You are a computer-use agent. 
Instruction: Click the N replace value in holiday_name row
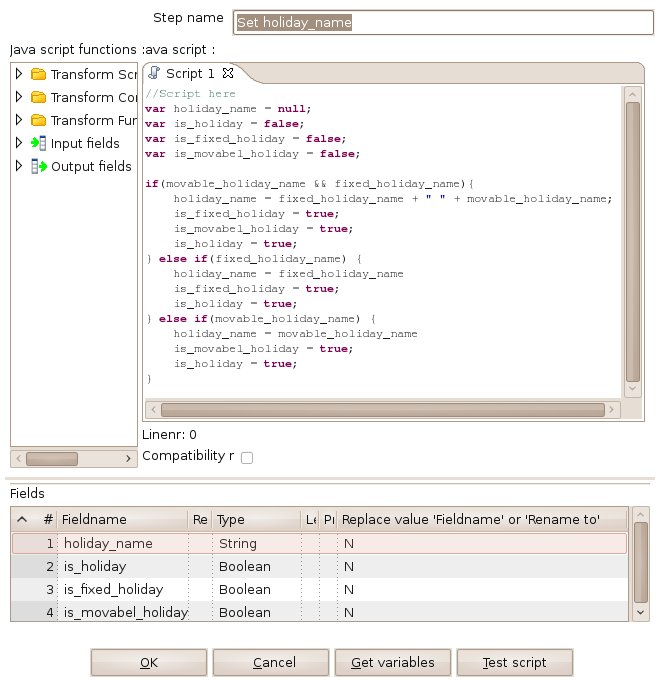(x=349, y=543)
